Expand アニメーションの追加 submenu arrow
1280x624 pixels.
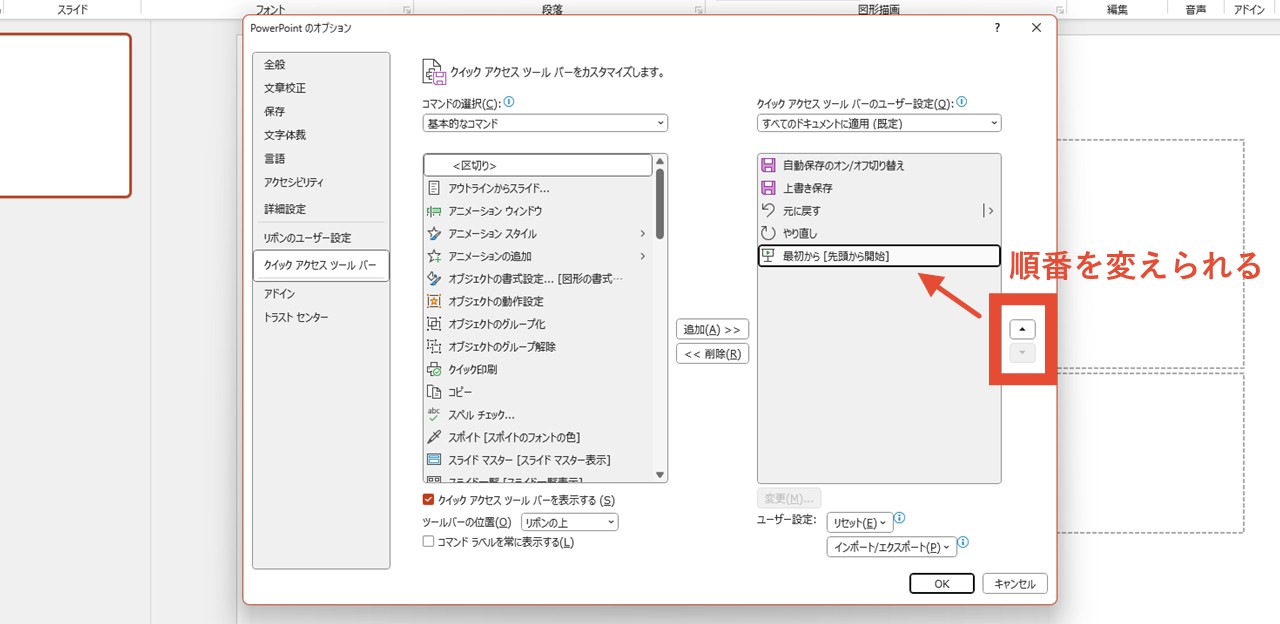click(642, 256)
